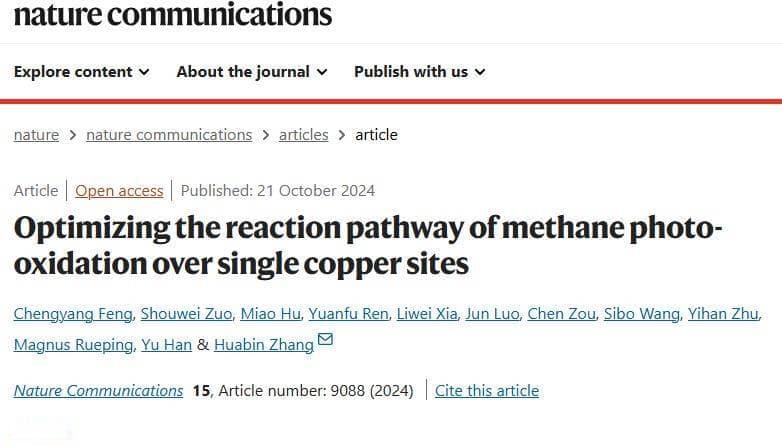Select author Yihan Zhu
Screen dimensions: 782x446
(723, 314)
